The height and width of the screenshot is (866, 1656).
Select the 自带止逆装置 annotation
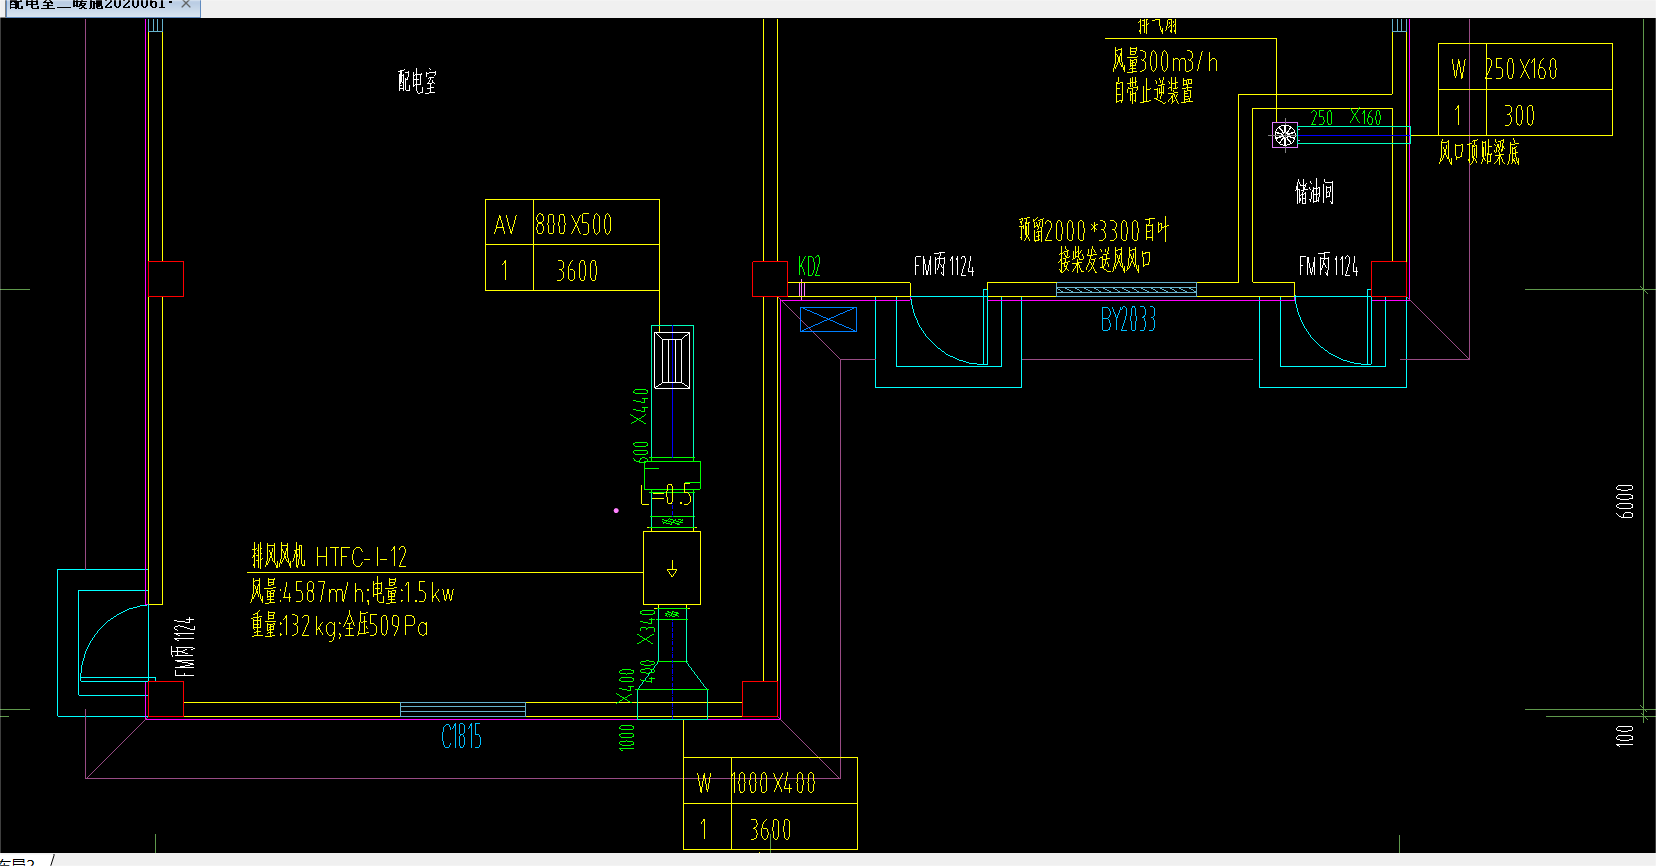tap(1153, 92)
